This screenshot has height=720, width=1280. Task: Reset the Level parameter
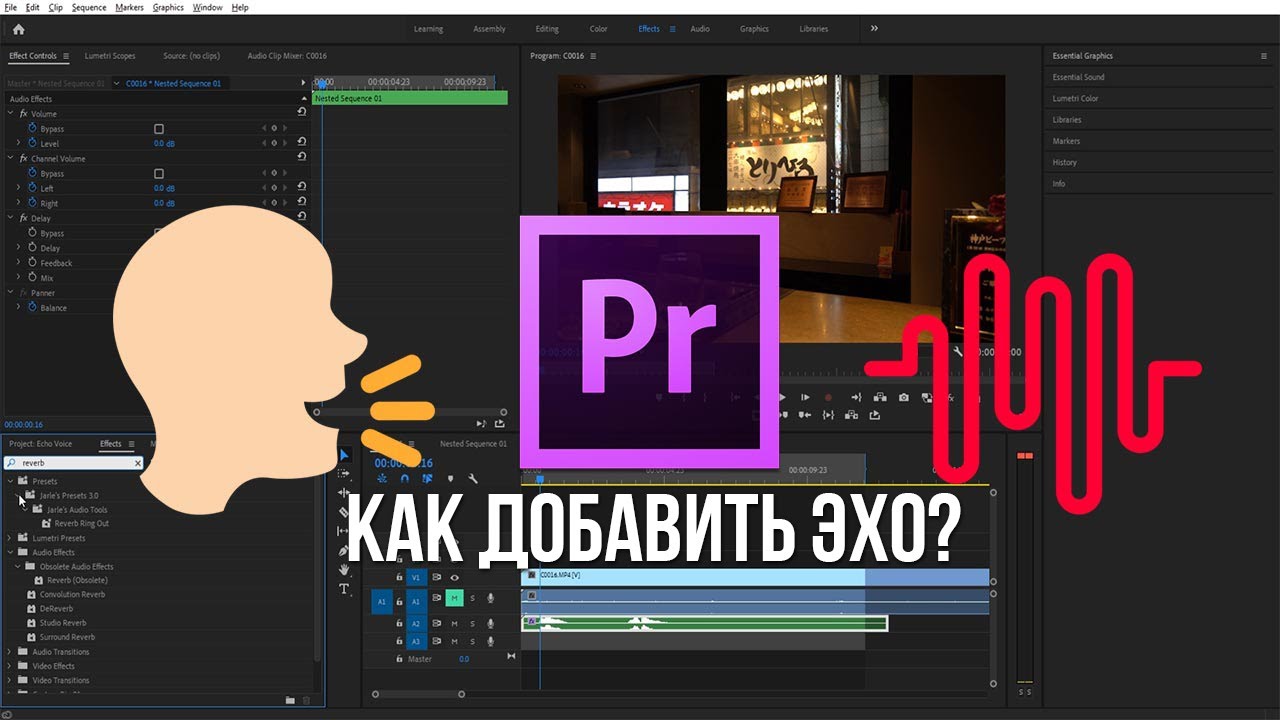(302, 142)
